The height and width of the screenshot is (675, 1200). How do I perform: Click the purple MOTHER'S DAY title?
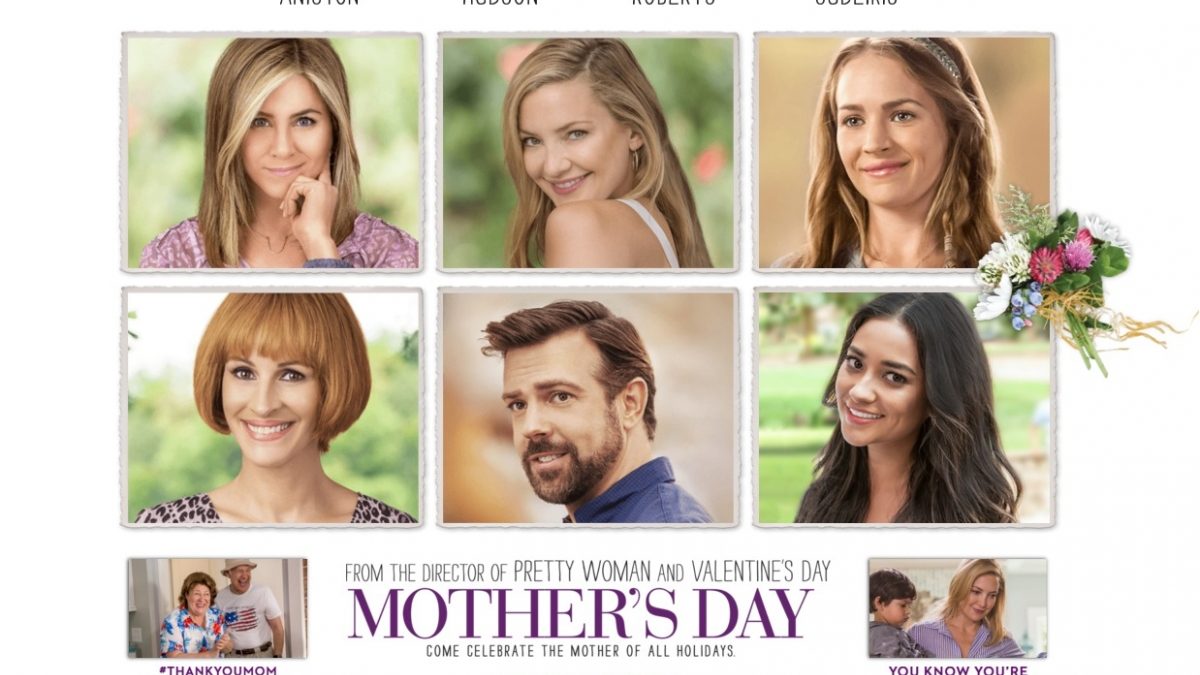point(580,614)
